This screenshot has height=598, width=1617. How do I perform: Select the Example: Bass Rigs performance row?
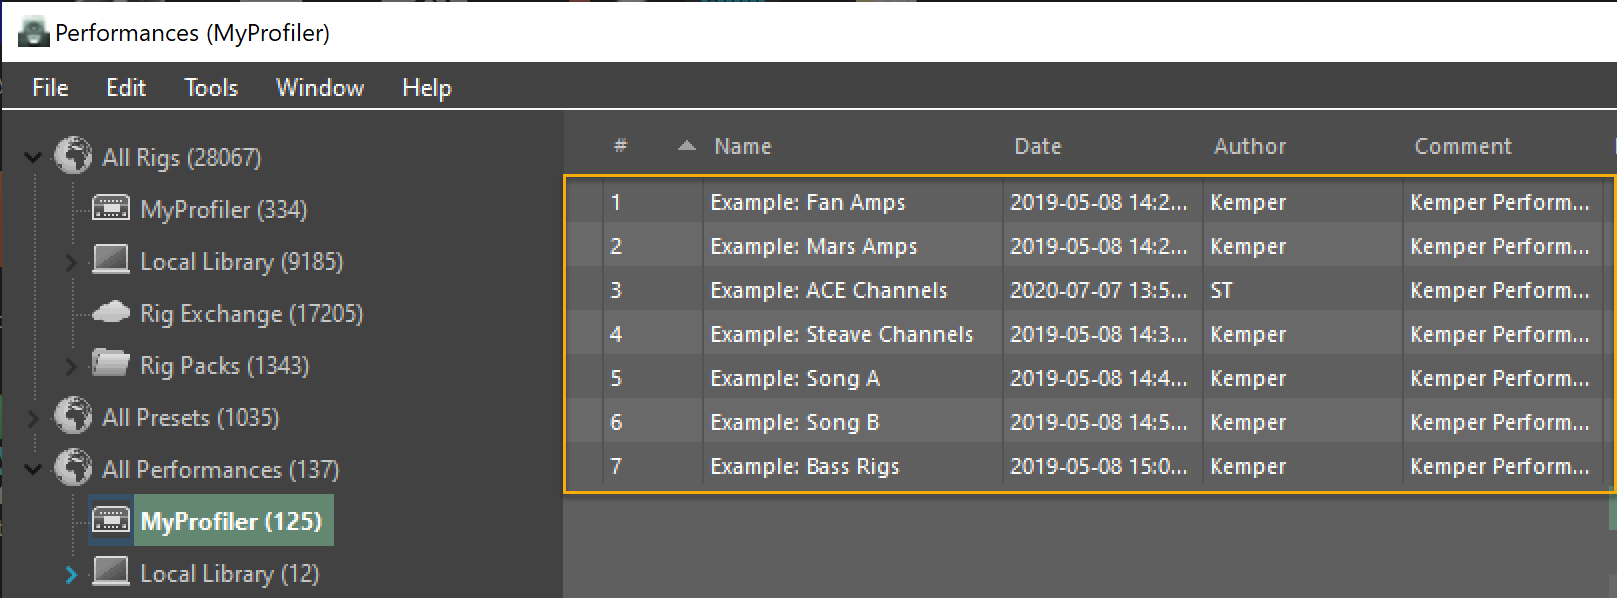(804, 466)
